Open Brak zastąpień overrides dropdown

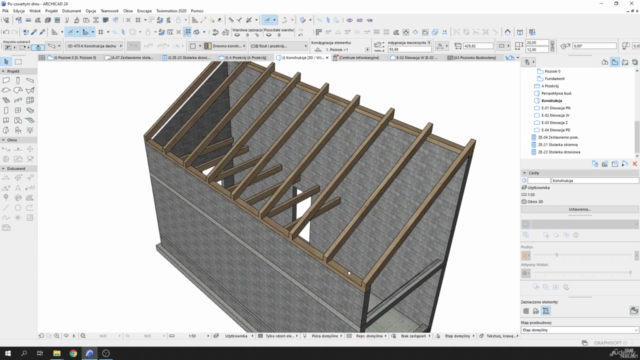coord(411,336)
